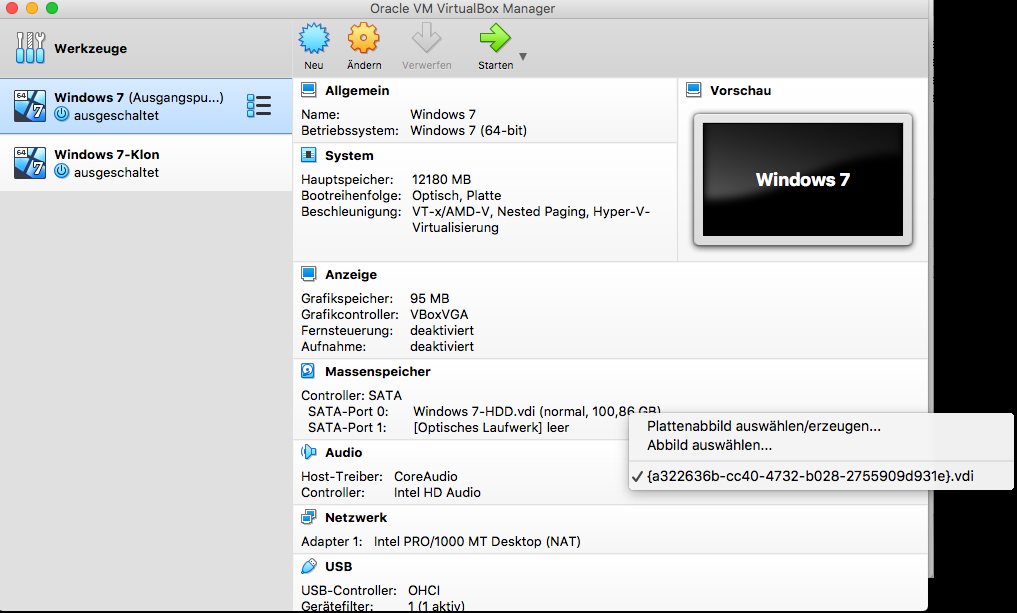1017x613 pixels.
Task: Click the power-state icon under Windows 7
Action: pos(62,115)
